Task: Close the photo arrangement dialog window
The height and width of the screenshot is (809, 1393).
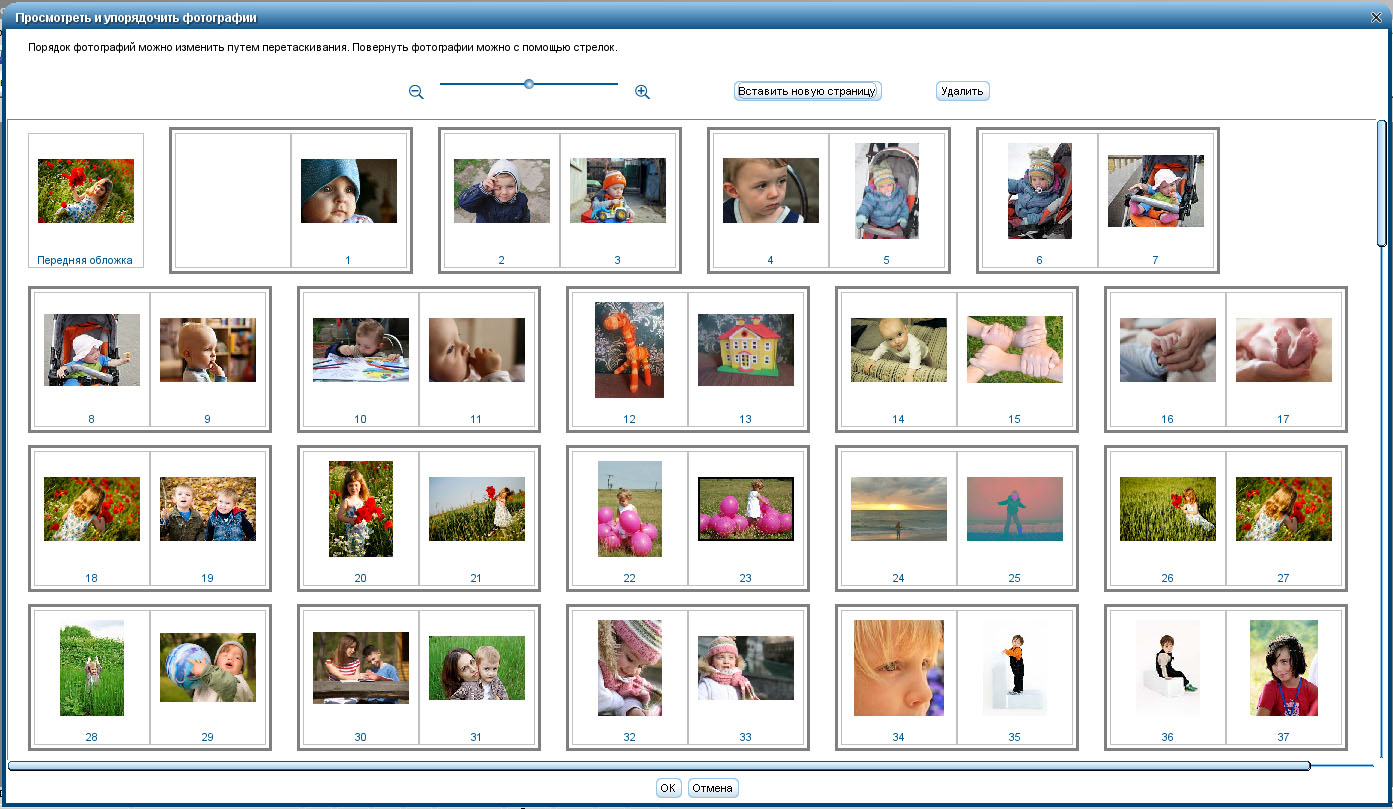Action: coord(1376,17)
